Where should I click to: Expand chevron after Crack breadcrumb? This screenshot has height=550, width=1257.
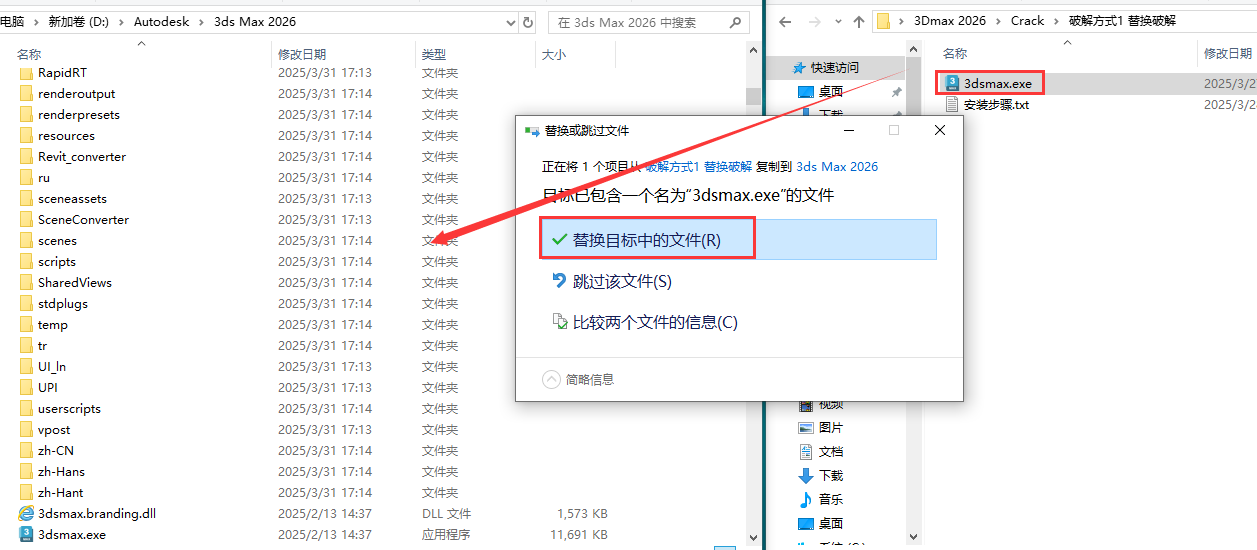(x=1055, y=21)
